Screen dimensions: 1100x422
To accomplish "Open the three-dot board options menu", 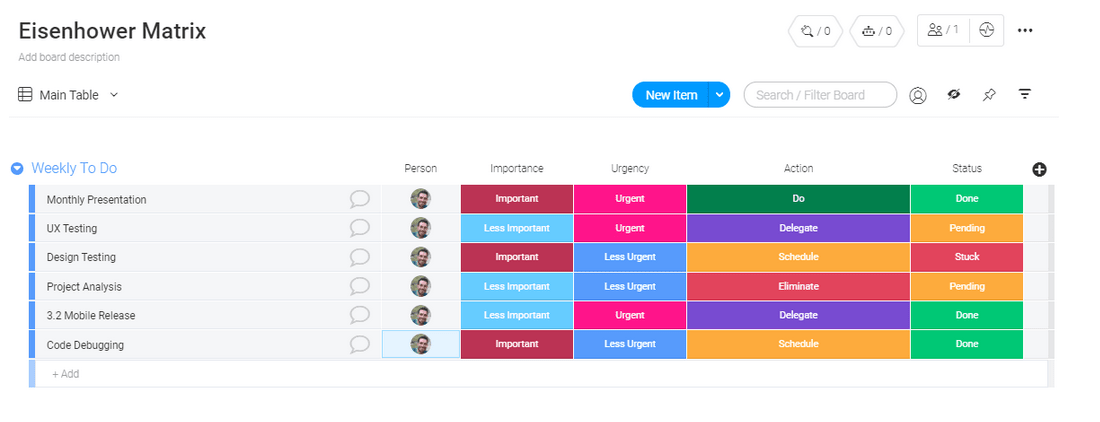I will pyautogui.click(x=1025, y=30).
